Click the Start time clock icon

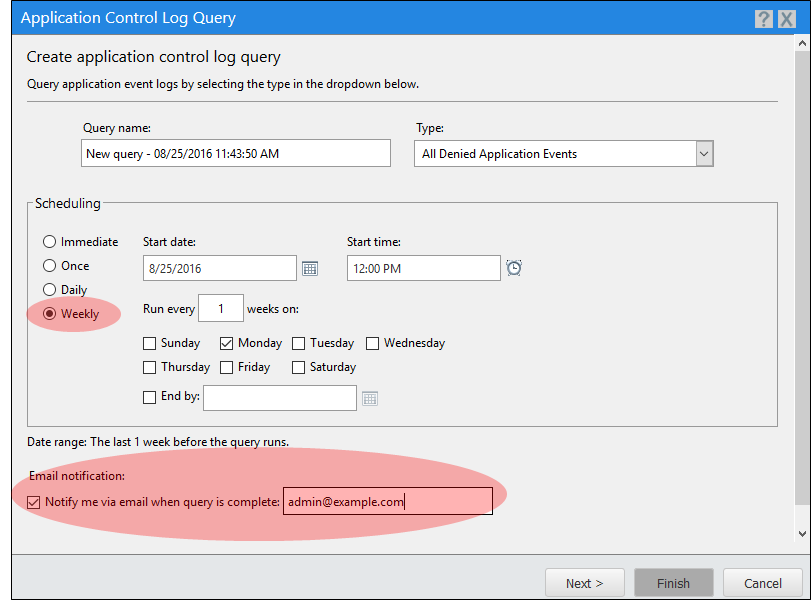coord(514,268)
